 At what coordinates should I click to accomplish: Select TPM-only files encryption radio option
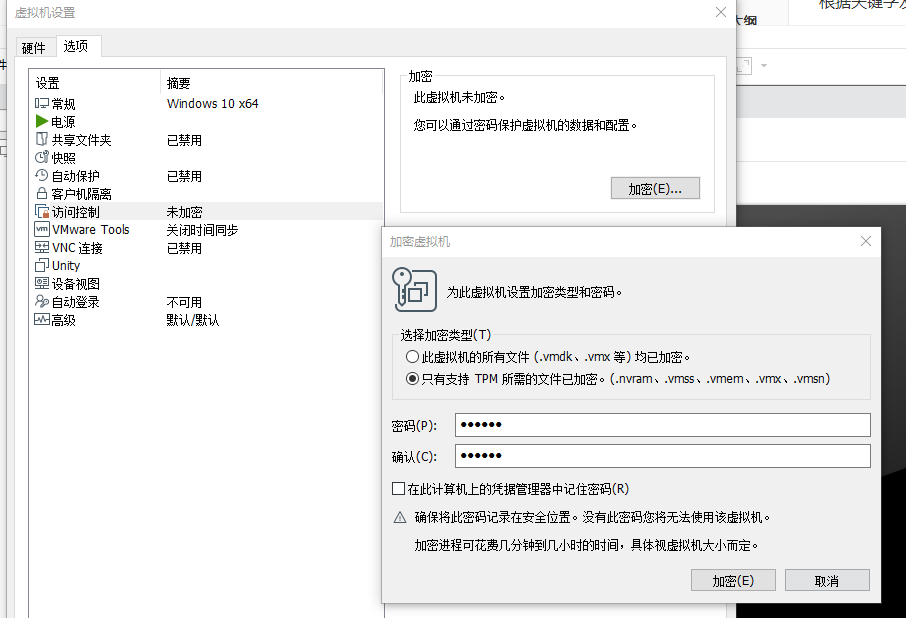tap(412, 379)
